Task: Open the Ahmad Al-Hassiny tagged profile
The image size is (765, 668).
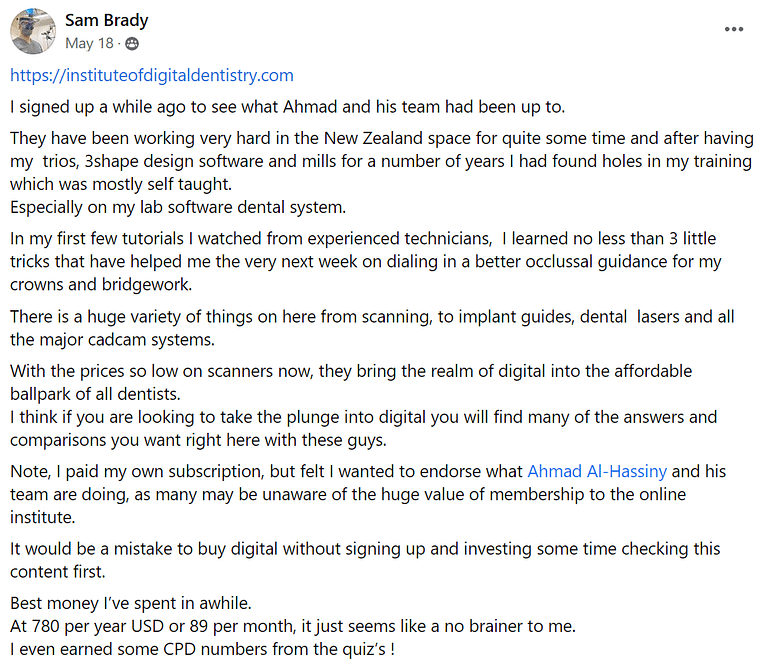Action: coord(597,471)
